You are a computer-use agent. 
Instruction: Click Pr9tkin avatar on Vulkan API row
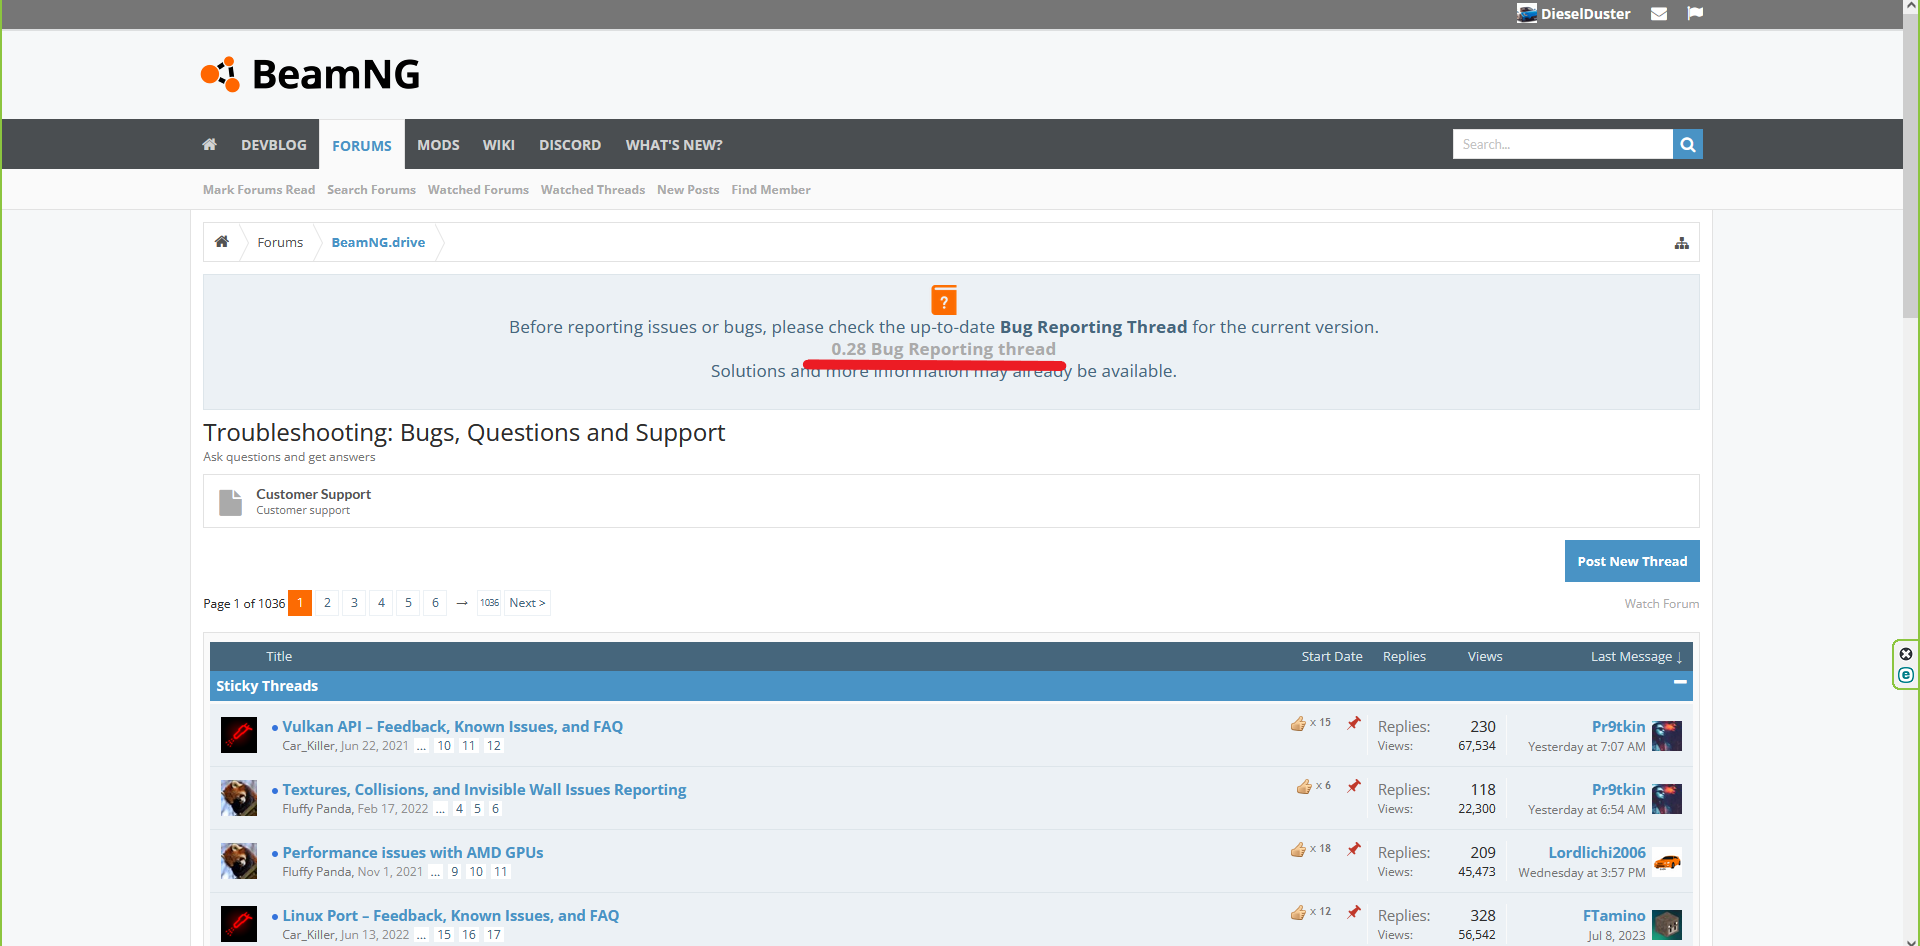click(1667, 736)
